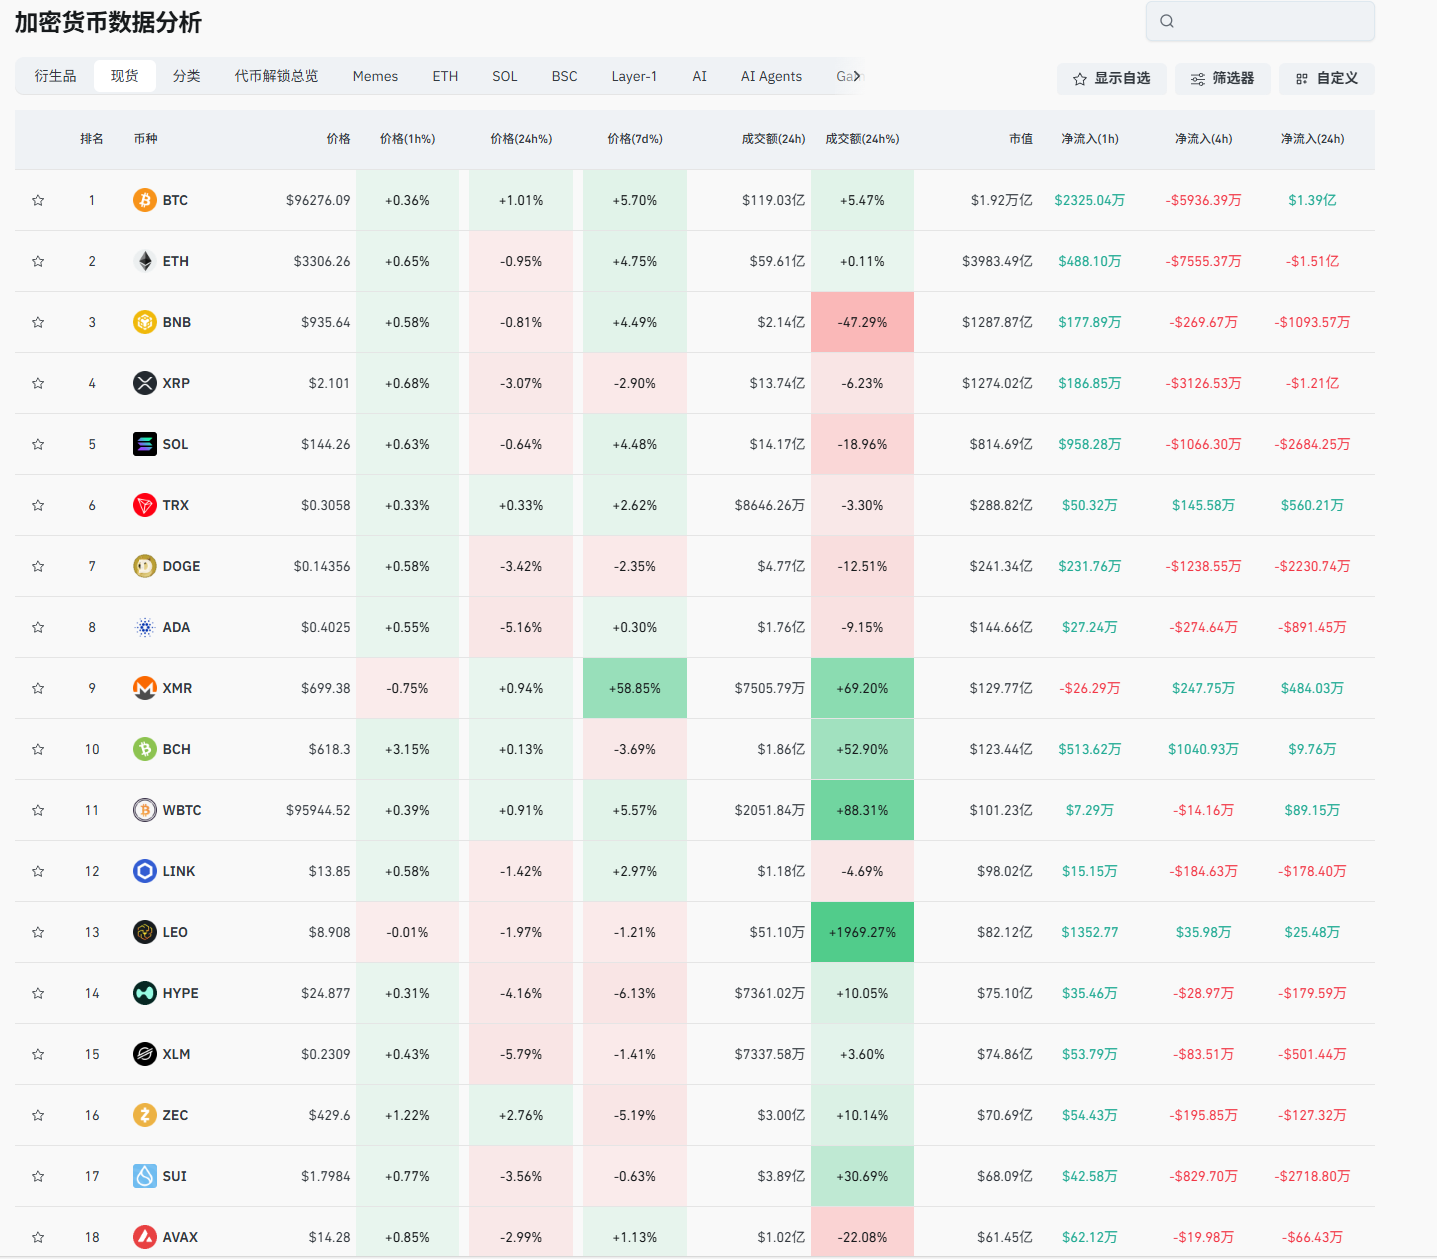Click the SUI coin logo

(145, 1176)
